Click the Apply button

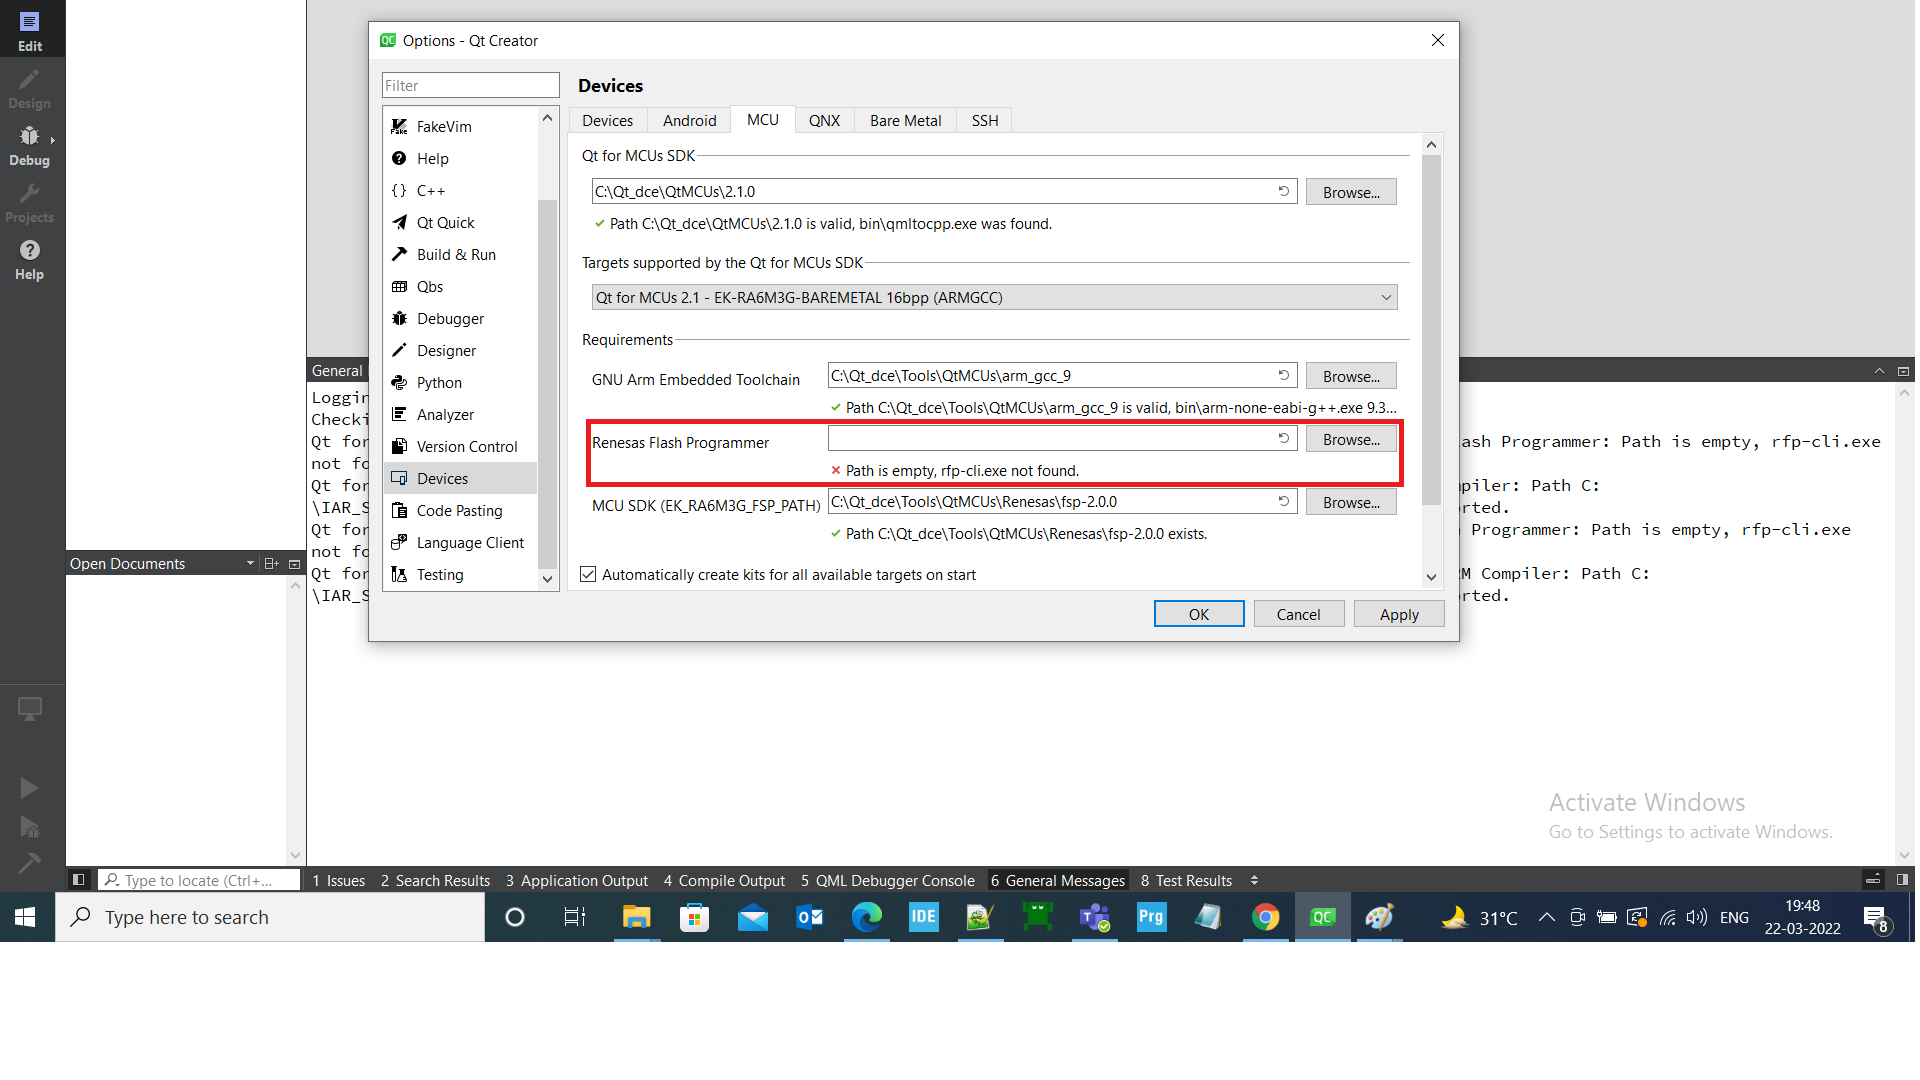click(x=1398, y=614)
